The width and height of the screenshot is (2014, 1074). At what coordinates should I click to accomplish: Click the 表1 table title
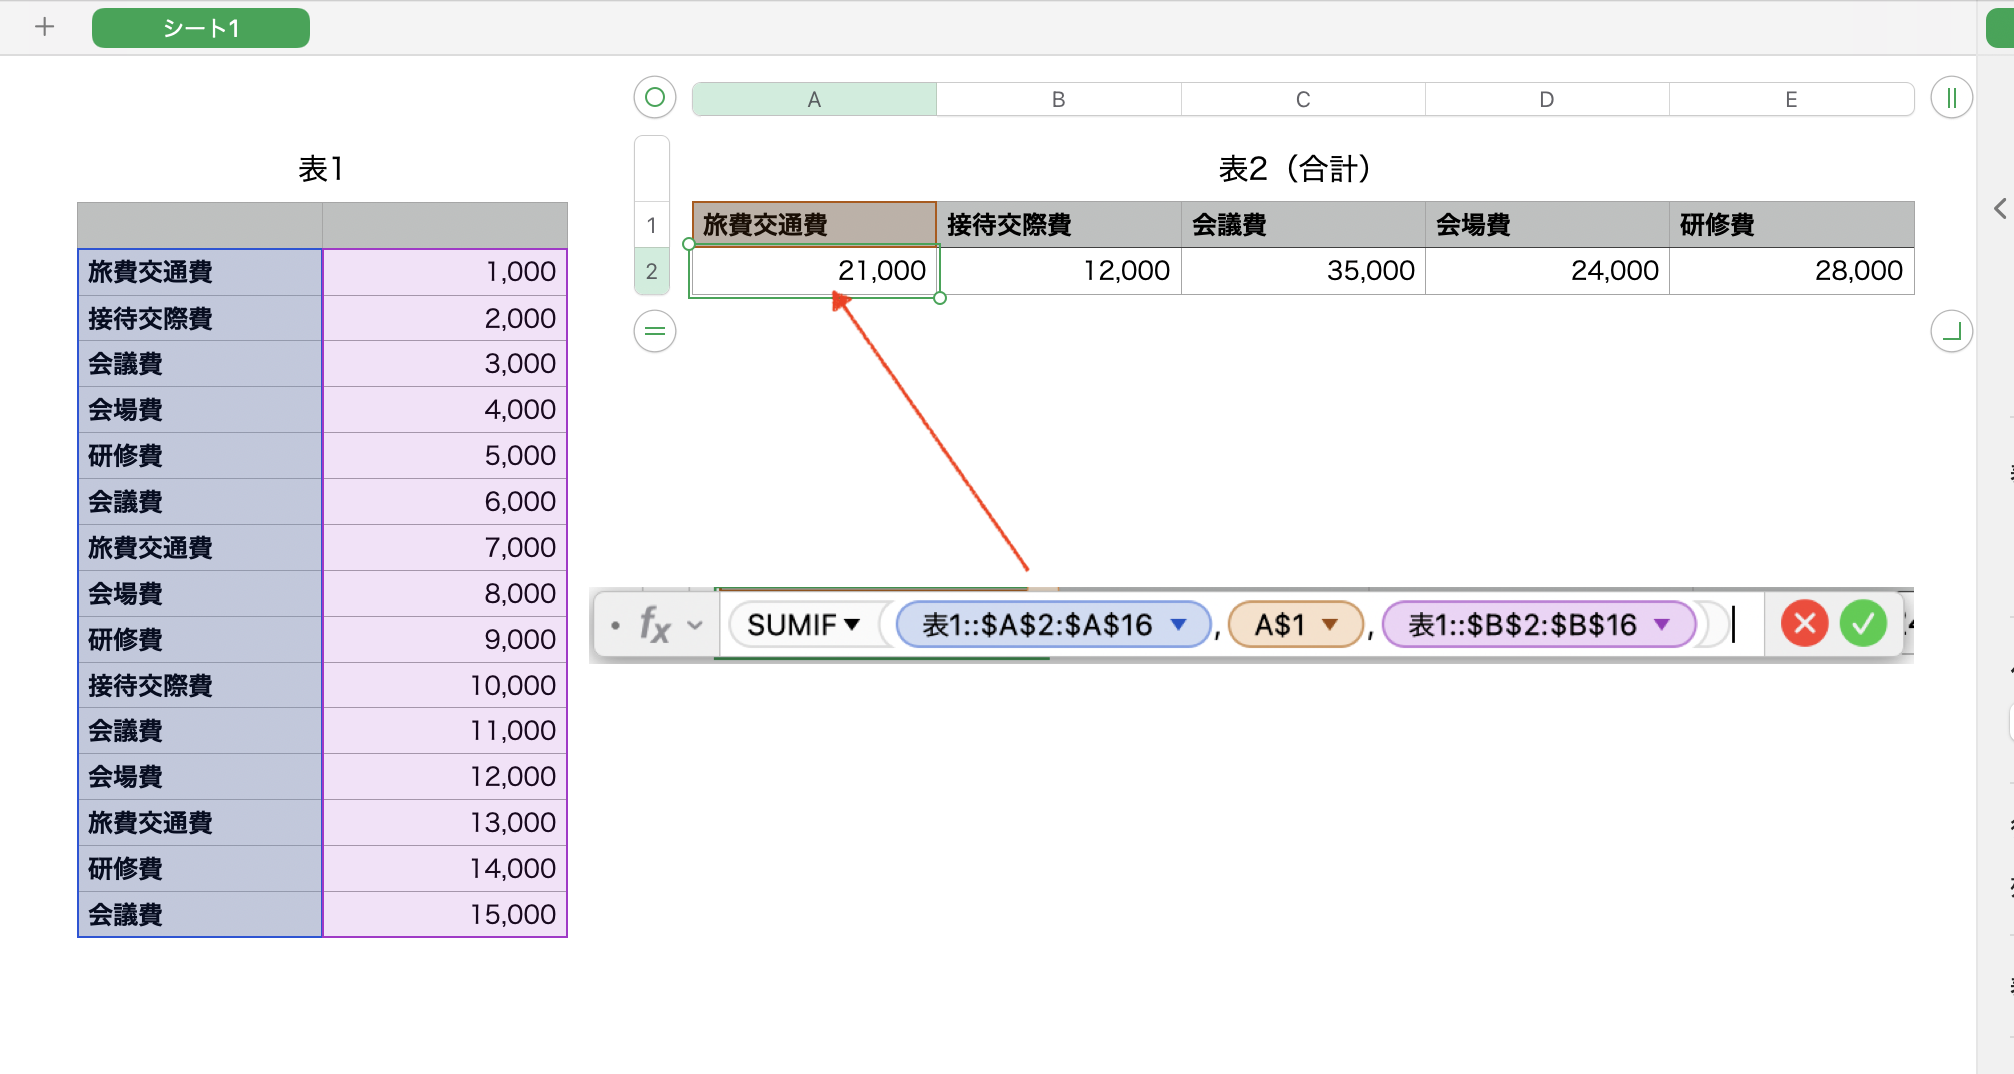[x=321, y=169]
